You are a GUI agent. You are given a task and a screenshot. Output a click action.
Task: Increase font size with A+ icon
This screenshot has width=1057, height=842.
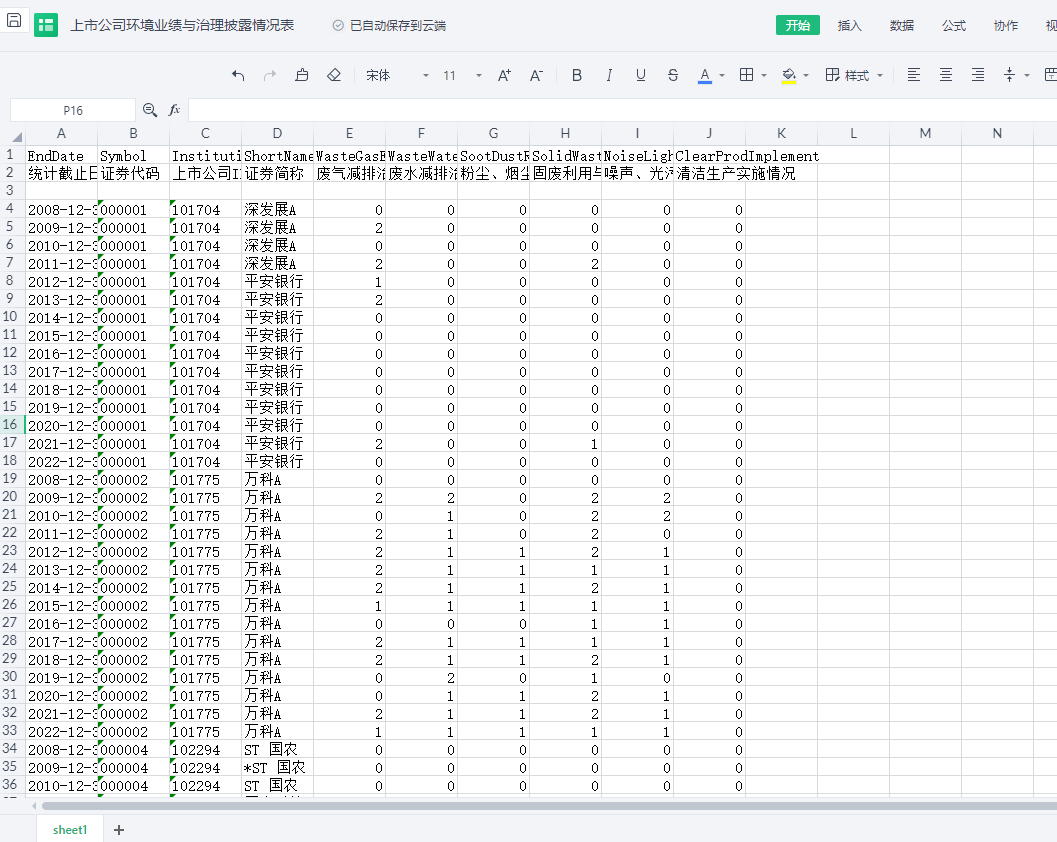pyautogui.click(x=504, y=75)
